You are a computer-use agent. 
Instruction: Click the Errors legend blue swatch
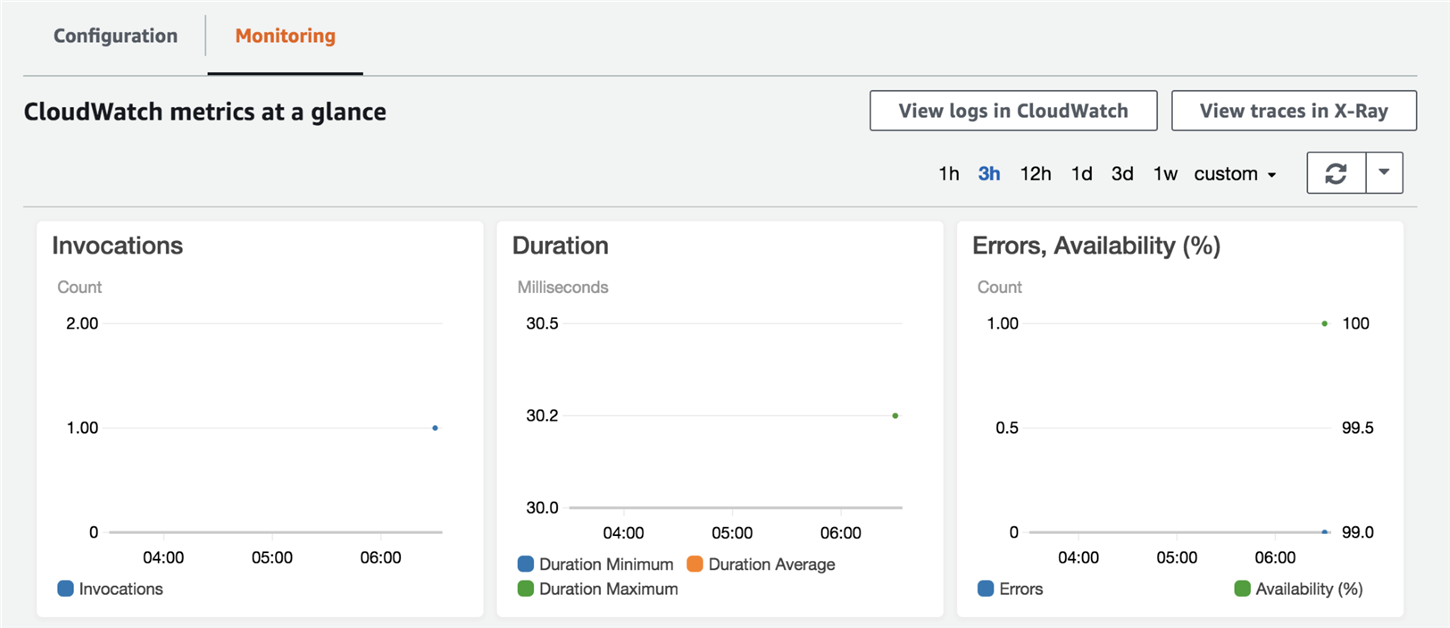(x=986, y=589)
